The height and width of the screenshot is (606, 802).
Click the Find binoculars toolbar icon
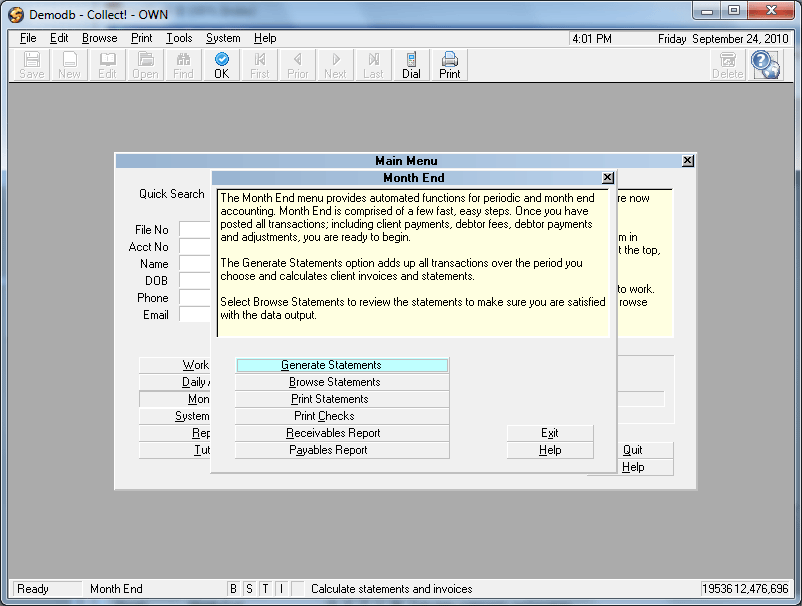tap(183, 65)
